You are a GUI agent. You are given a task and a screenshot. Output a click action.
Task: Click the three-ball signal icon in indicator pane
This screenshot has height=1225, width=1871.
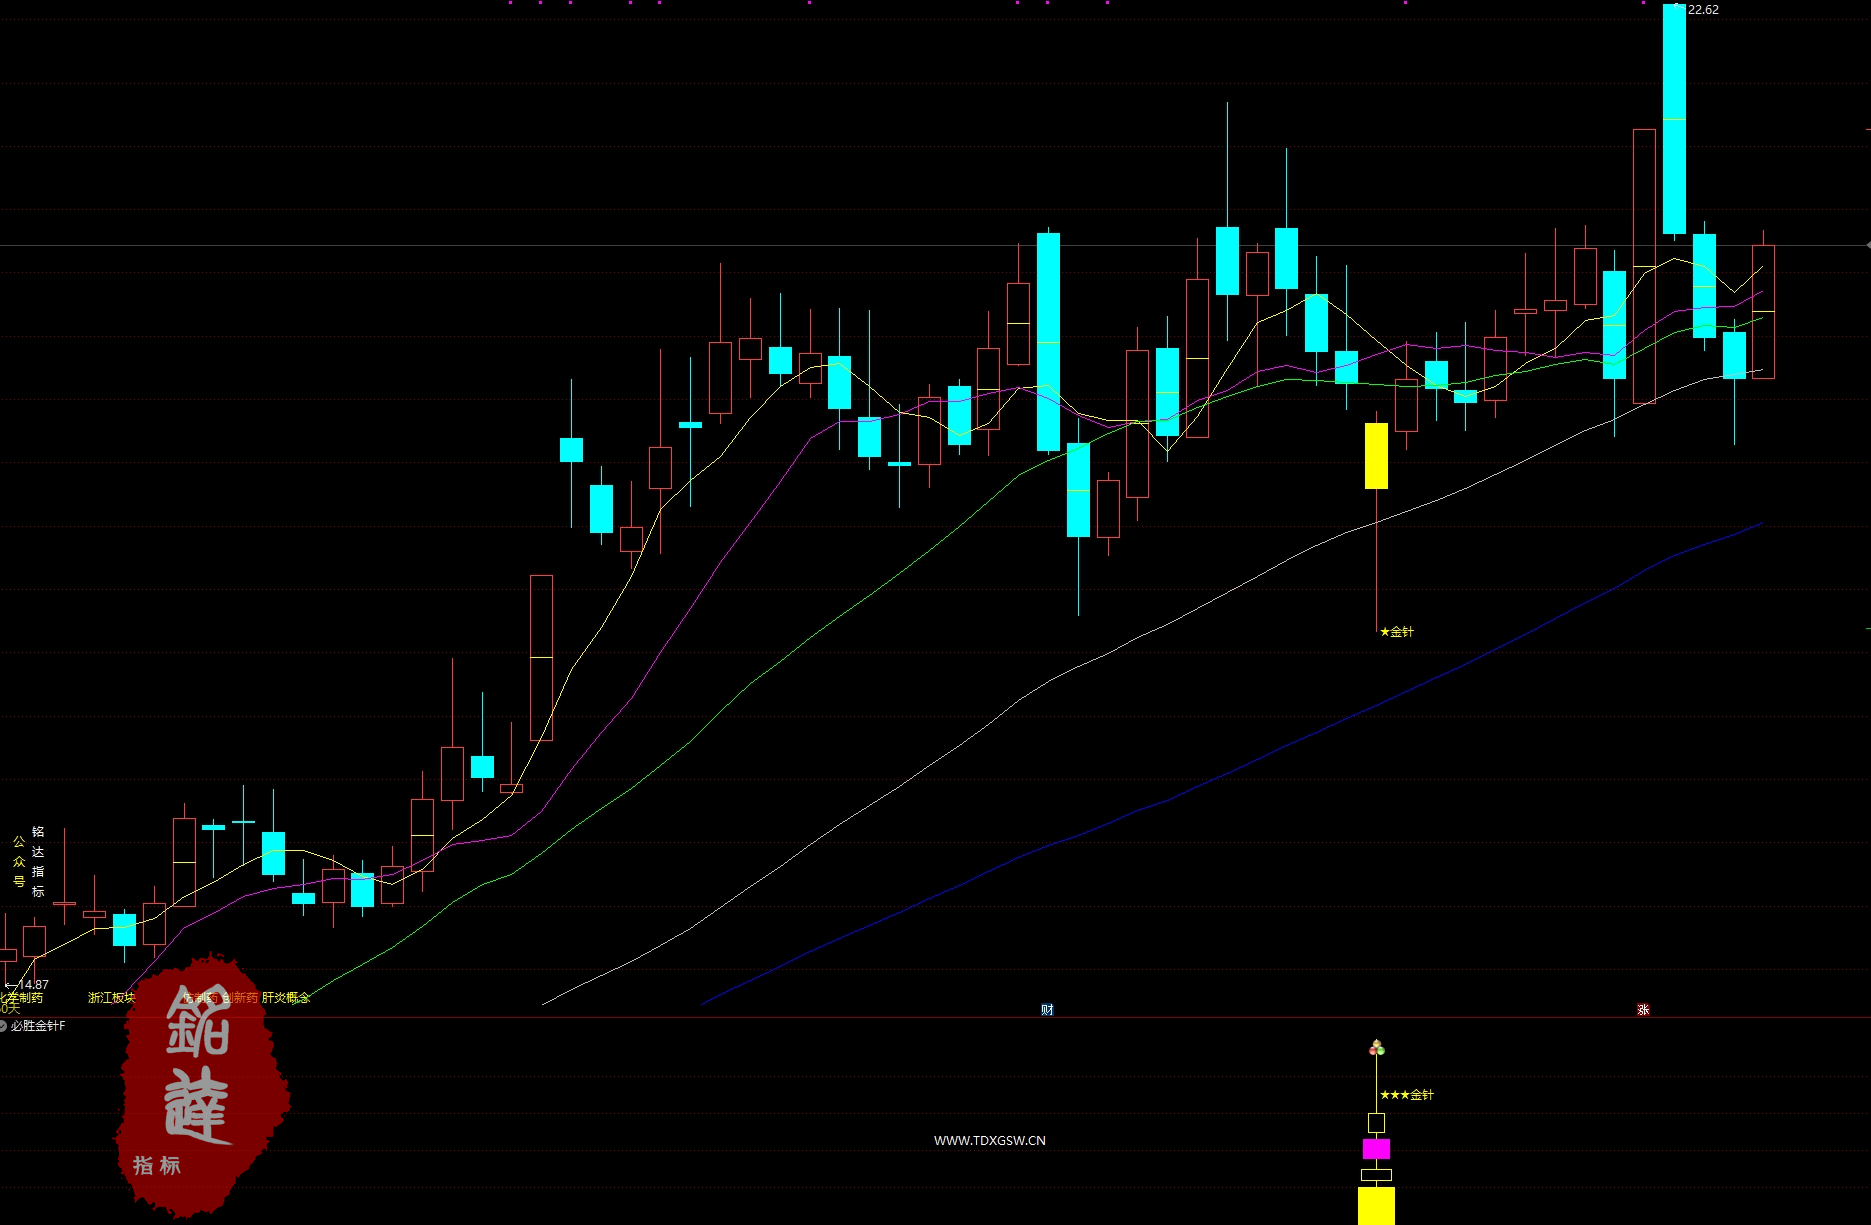pos(1377,1048)
